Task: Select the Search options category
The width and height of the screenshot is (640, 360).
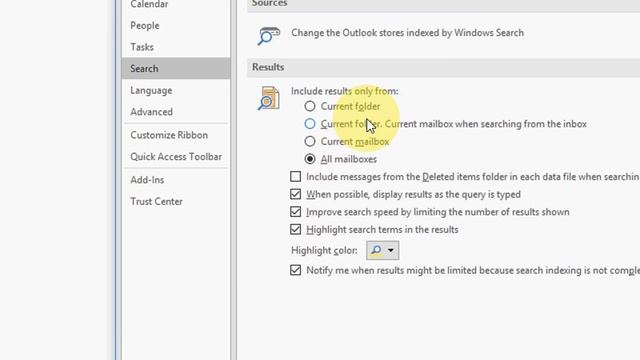Action: (176, 68)
